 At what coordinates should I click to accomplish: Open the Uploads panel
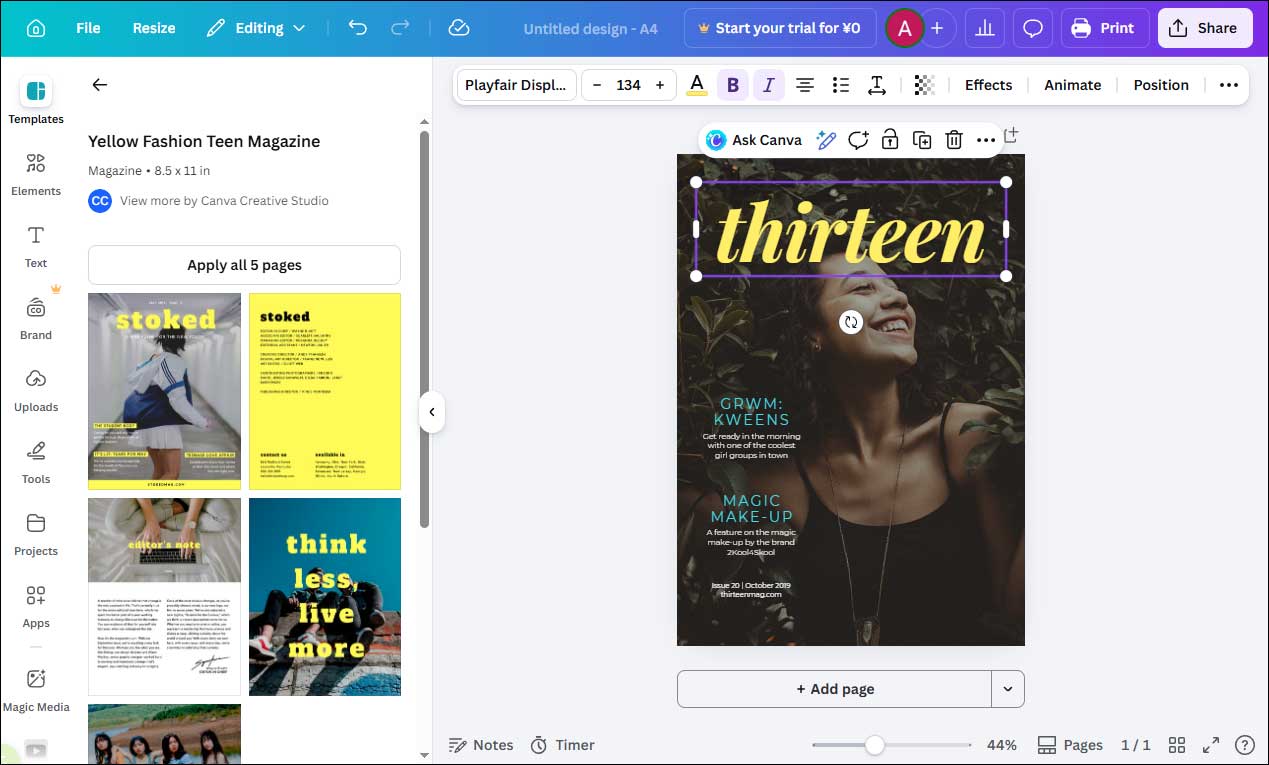pos(36,391)
